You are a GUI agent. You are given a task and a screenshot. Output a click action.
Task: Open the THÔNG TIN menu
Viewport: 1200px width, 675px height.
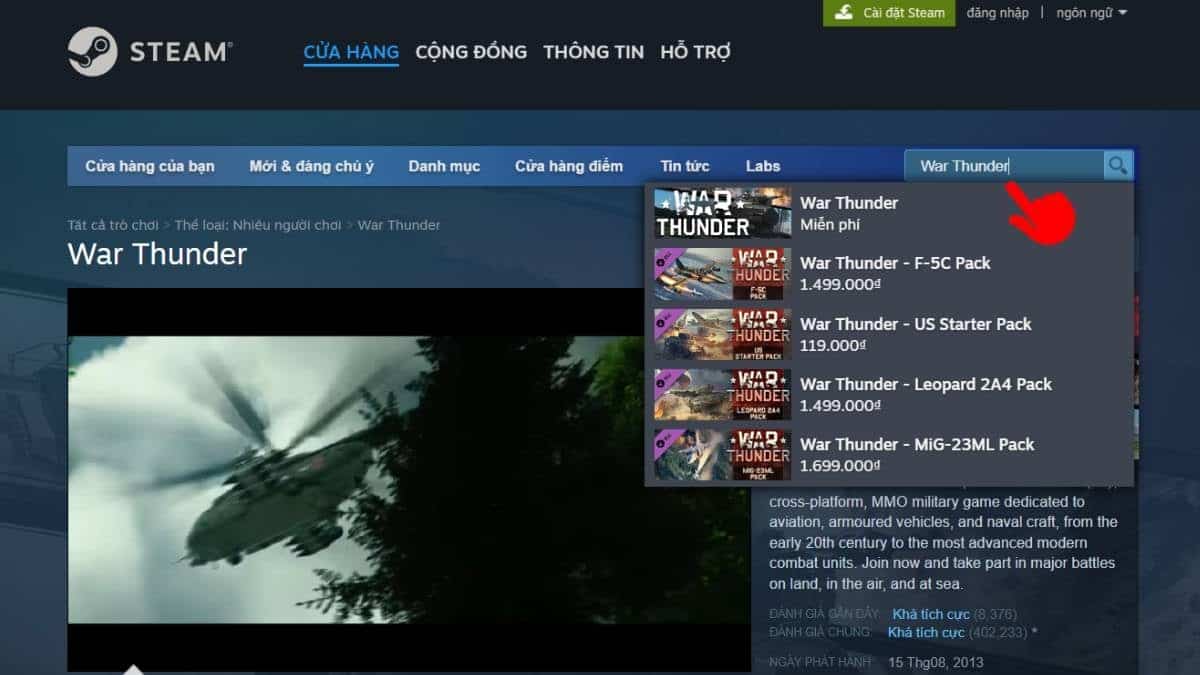tap(593, 52)
